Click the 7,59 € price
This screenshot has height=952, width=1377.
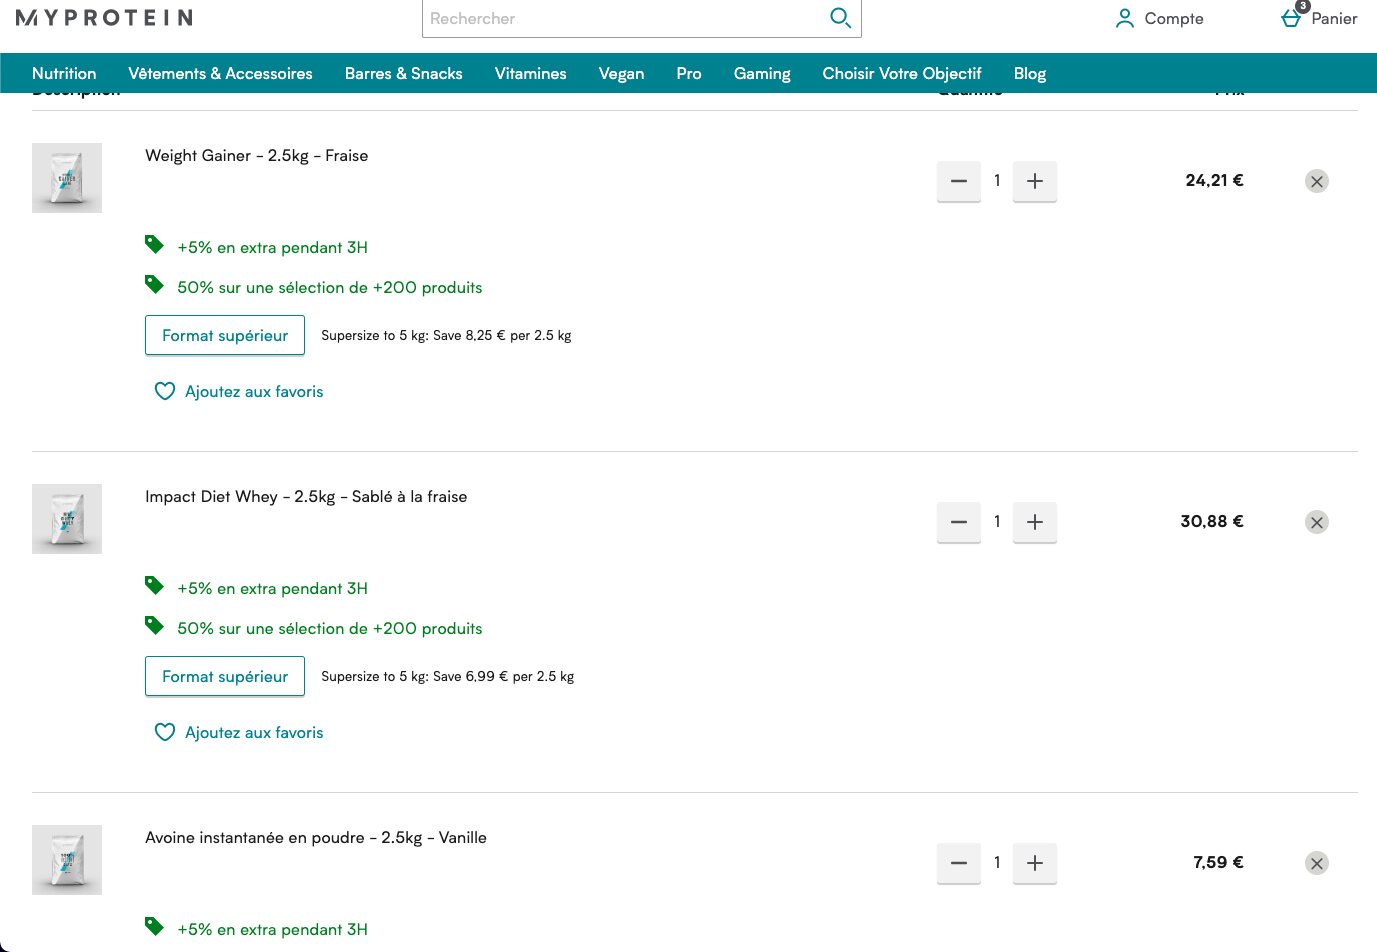pos(1218,862)
